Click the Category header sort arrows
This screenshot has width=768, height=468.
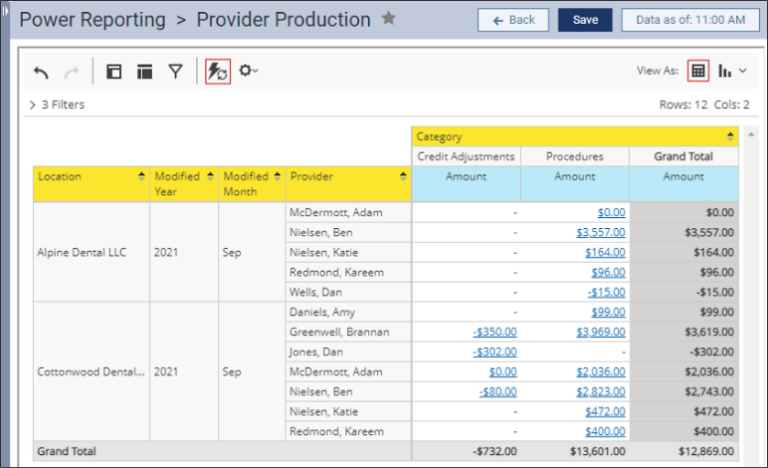click(730, 137)
